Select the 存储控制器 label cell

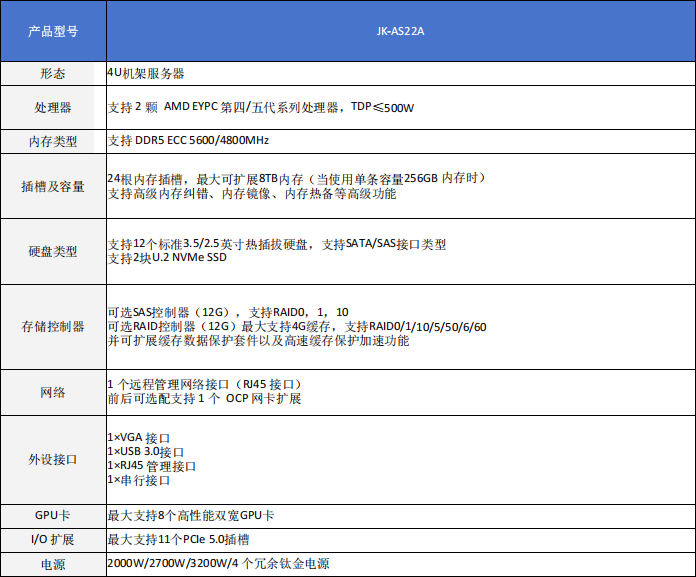52,326
